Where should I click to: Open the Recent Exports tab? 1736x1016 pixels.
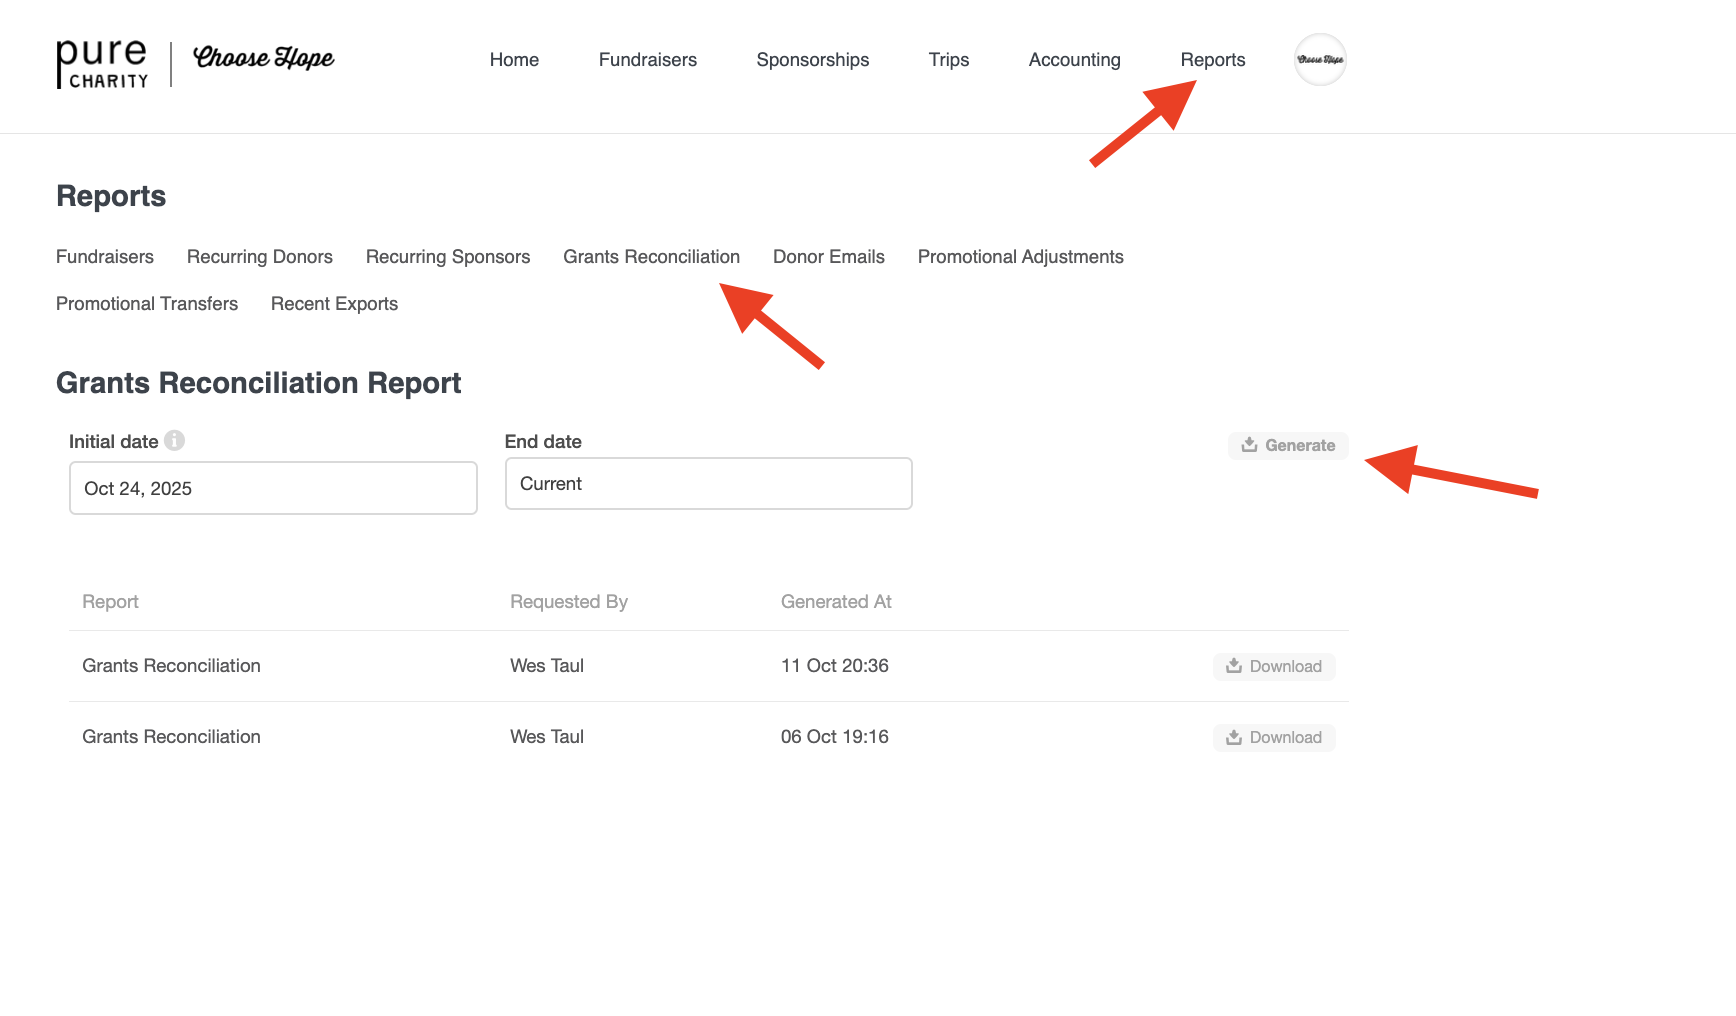[x=334, y=304]
